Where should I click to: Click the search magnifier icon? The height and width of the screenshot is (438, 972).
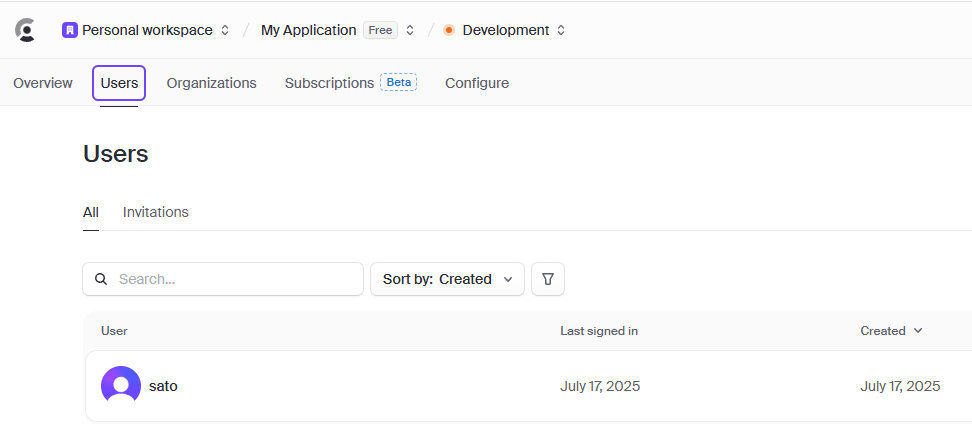pyautogui.click(x=101, y=279)
